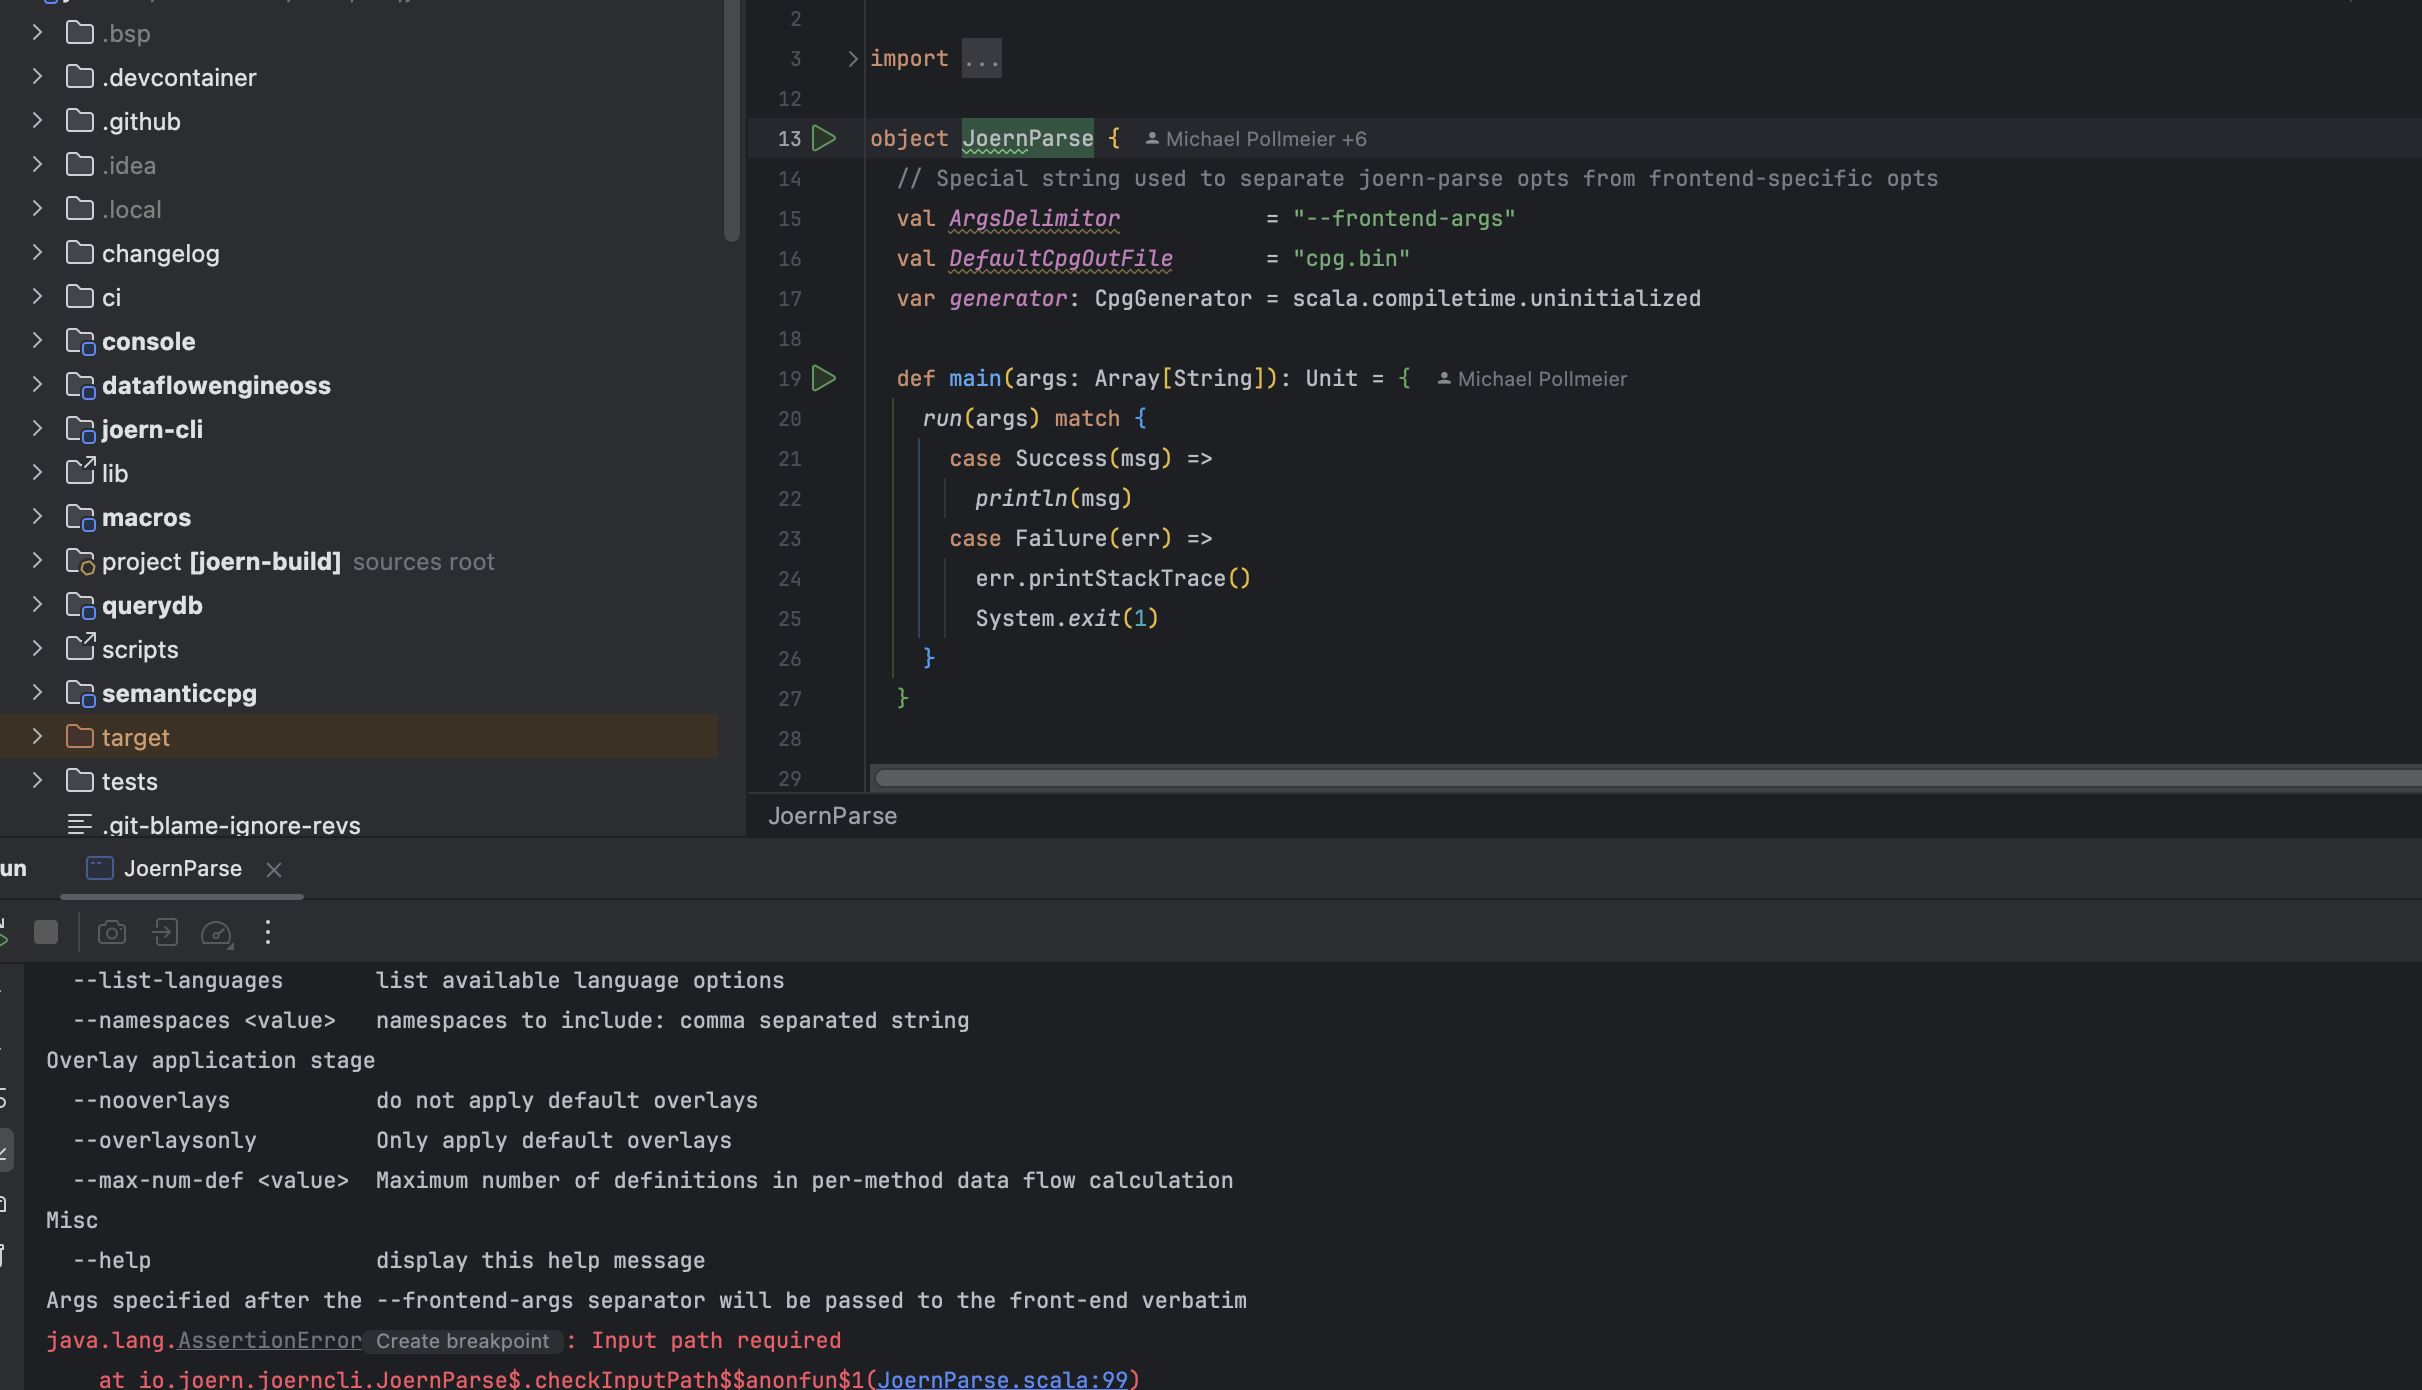Click the Michael Pollmeier hint beside main
This screenshot has height=1390, width=2422.
1532,379
